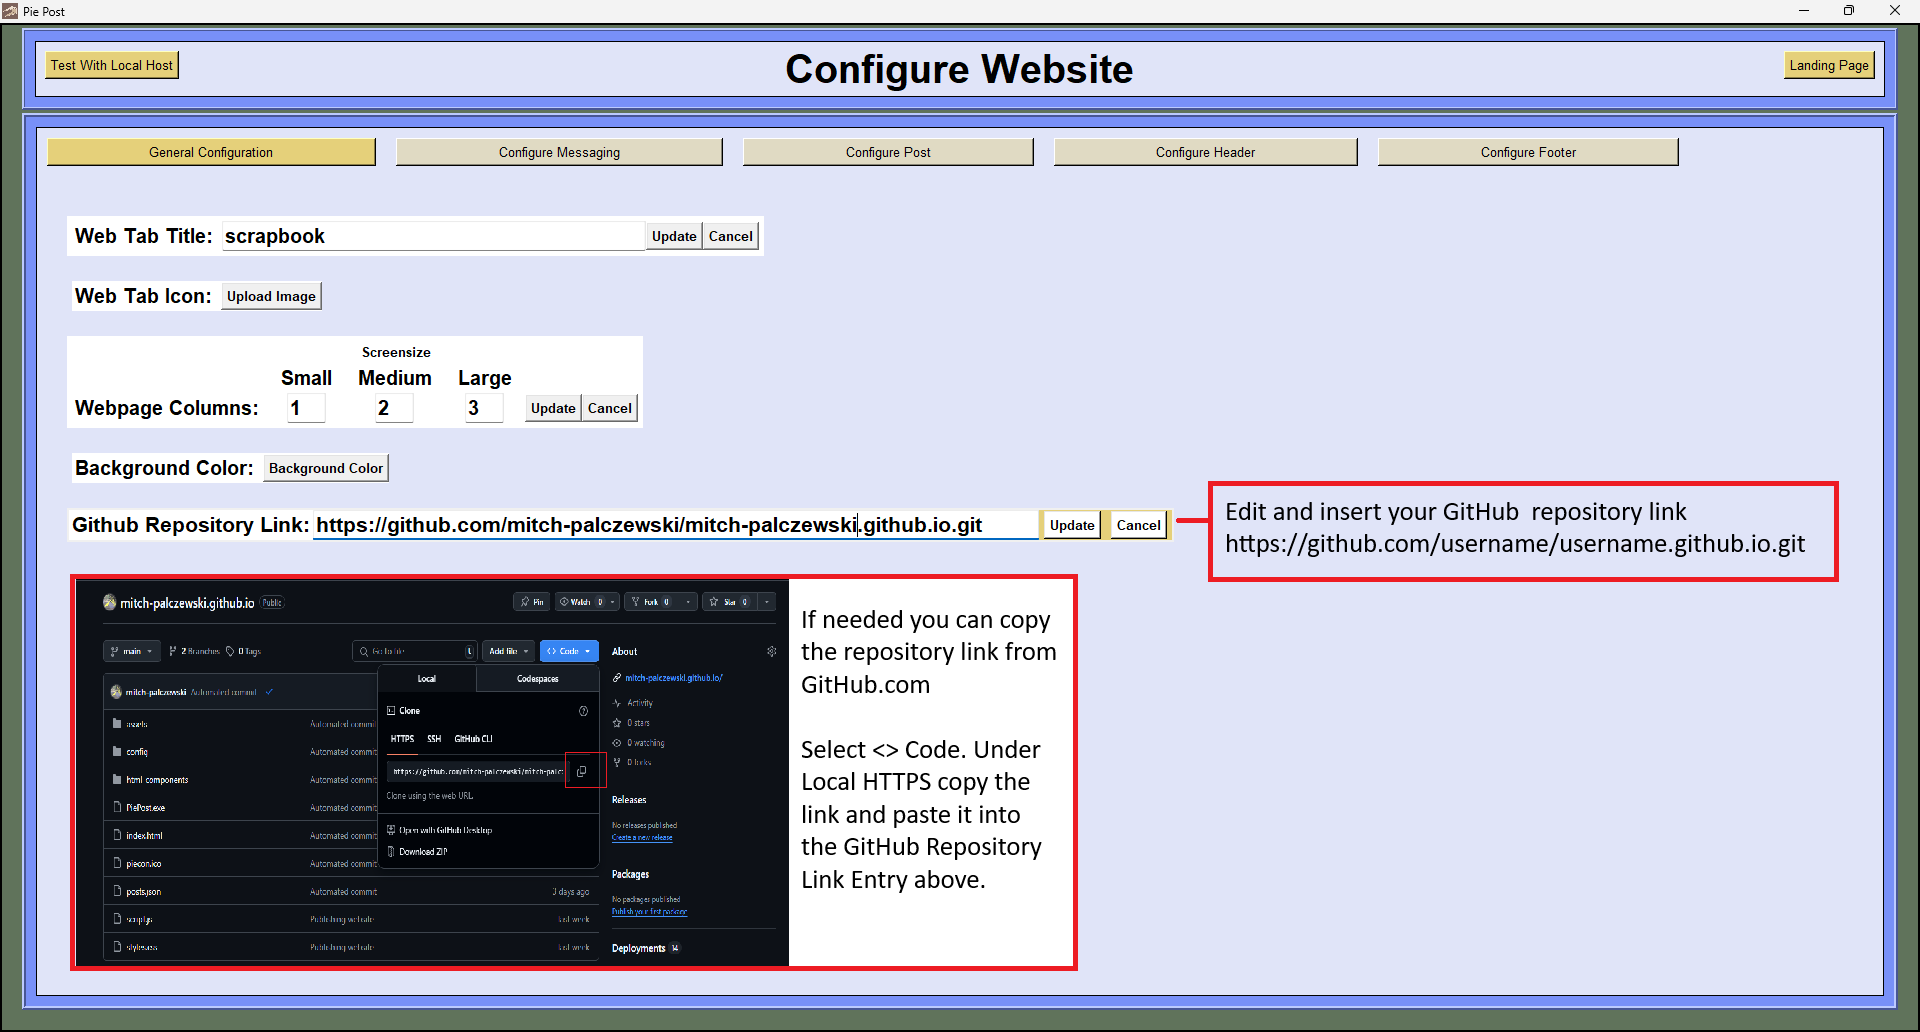Upload Image for the Web Tab Icon
Viewport: 1920px width, 1032px height.
271,296
